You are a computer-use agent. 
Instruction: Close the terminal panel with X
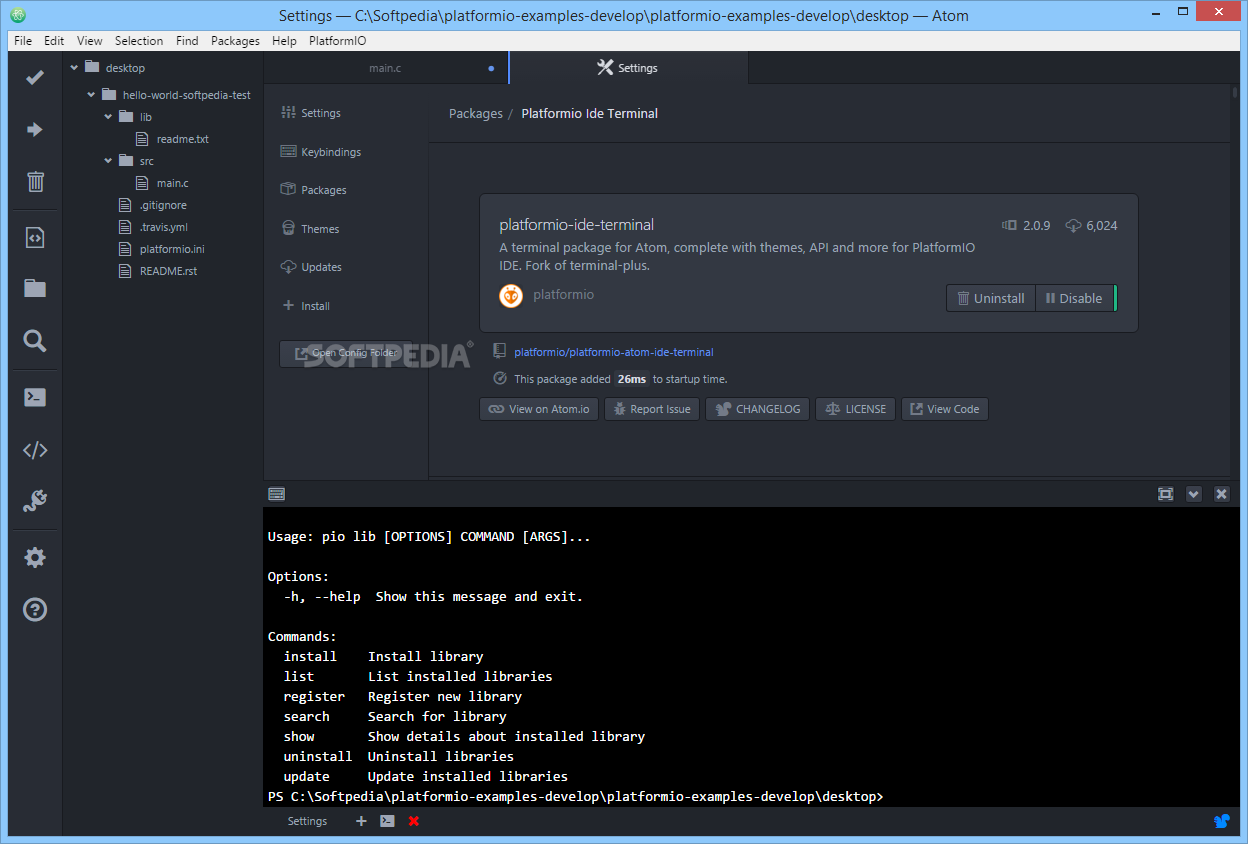(1221, 494)
